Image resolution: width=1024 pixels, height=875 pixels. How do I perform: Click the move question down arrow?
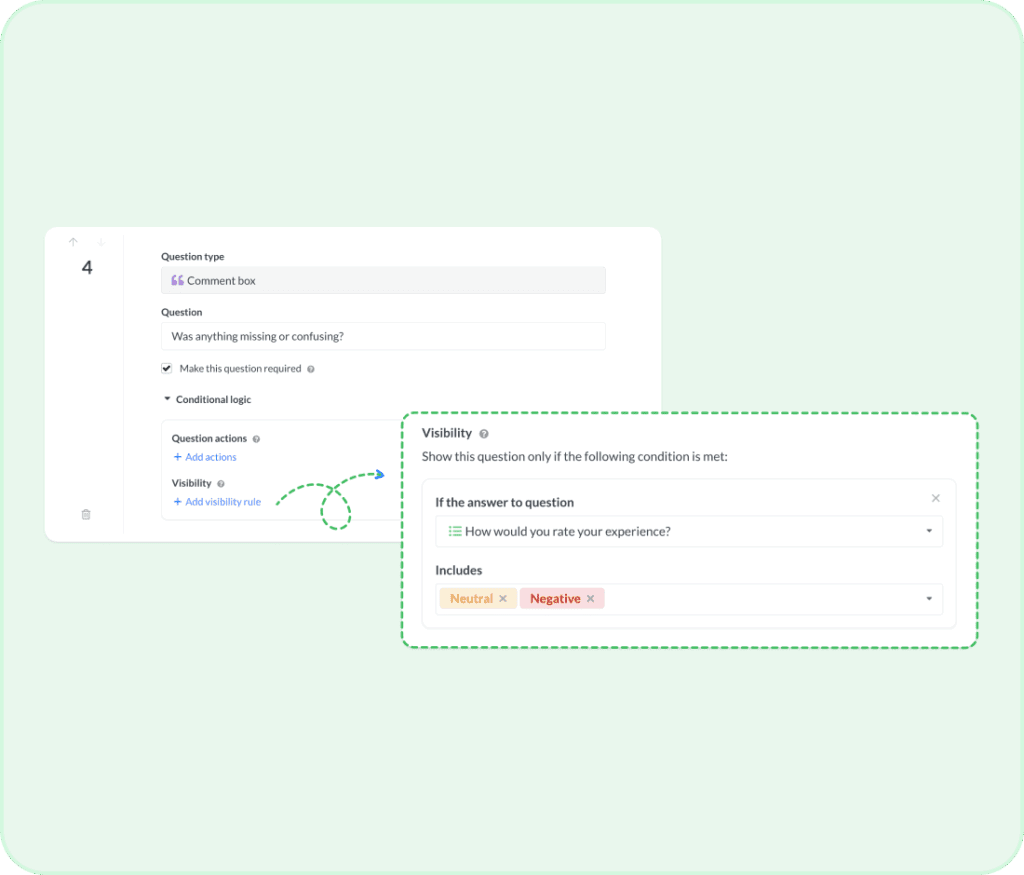[101, 242]
